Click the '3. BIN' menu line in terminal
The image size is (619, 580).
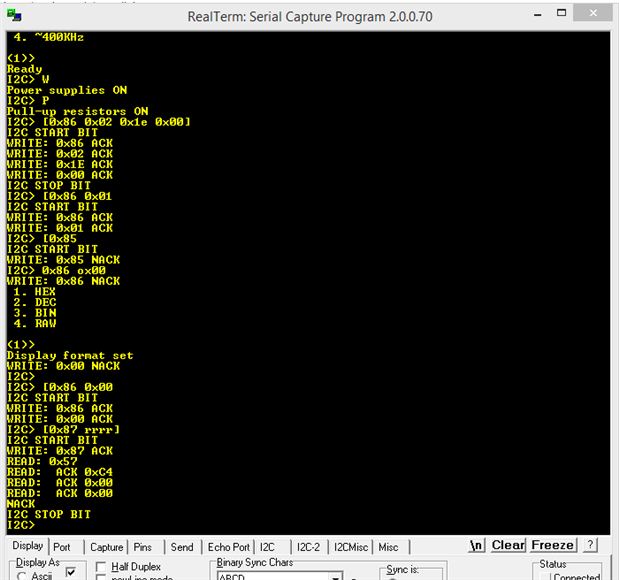click(35, 313)
